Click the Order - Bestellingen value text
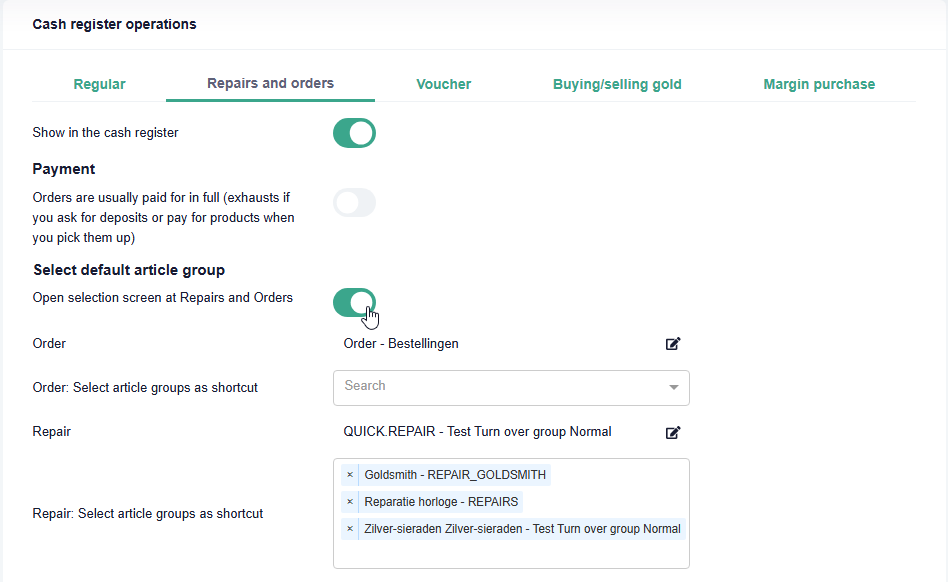 click(x=401, y=344)
